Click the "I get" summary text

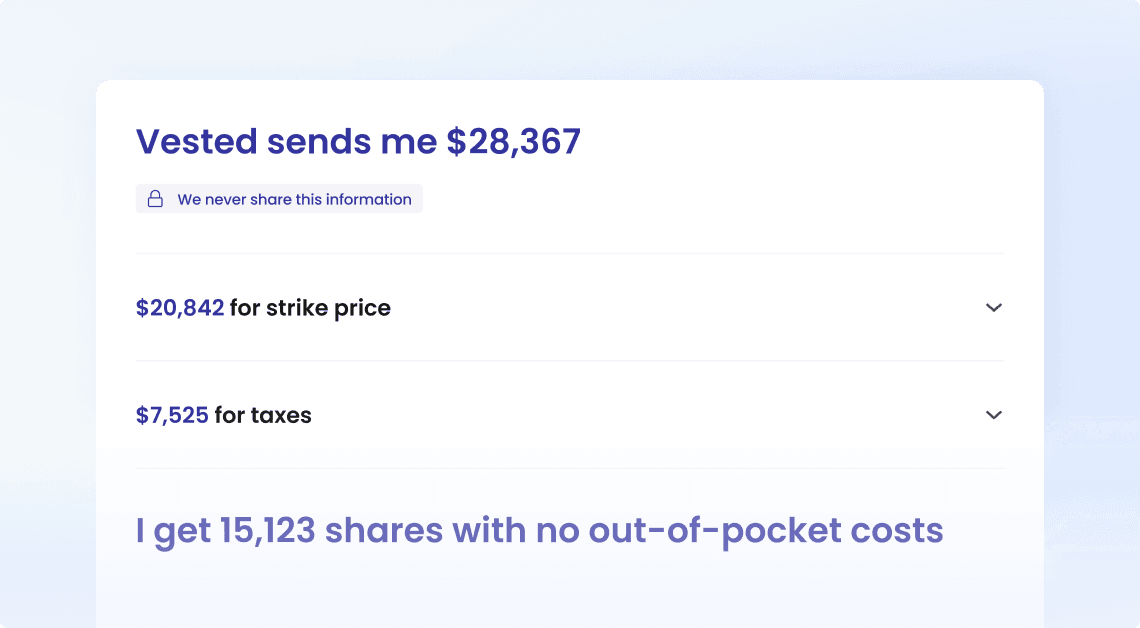pyautogui.click(x=172, y=531)
